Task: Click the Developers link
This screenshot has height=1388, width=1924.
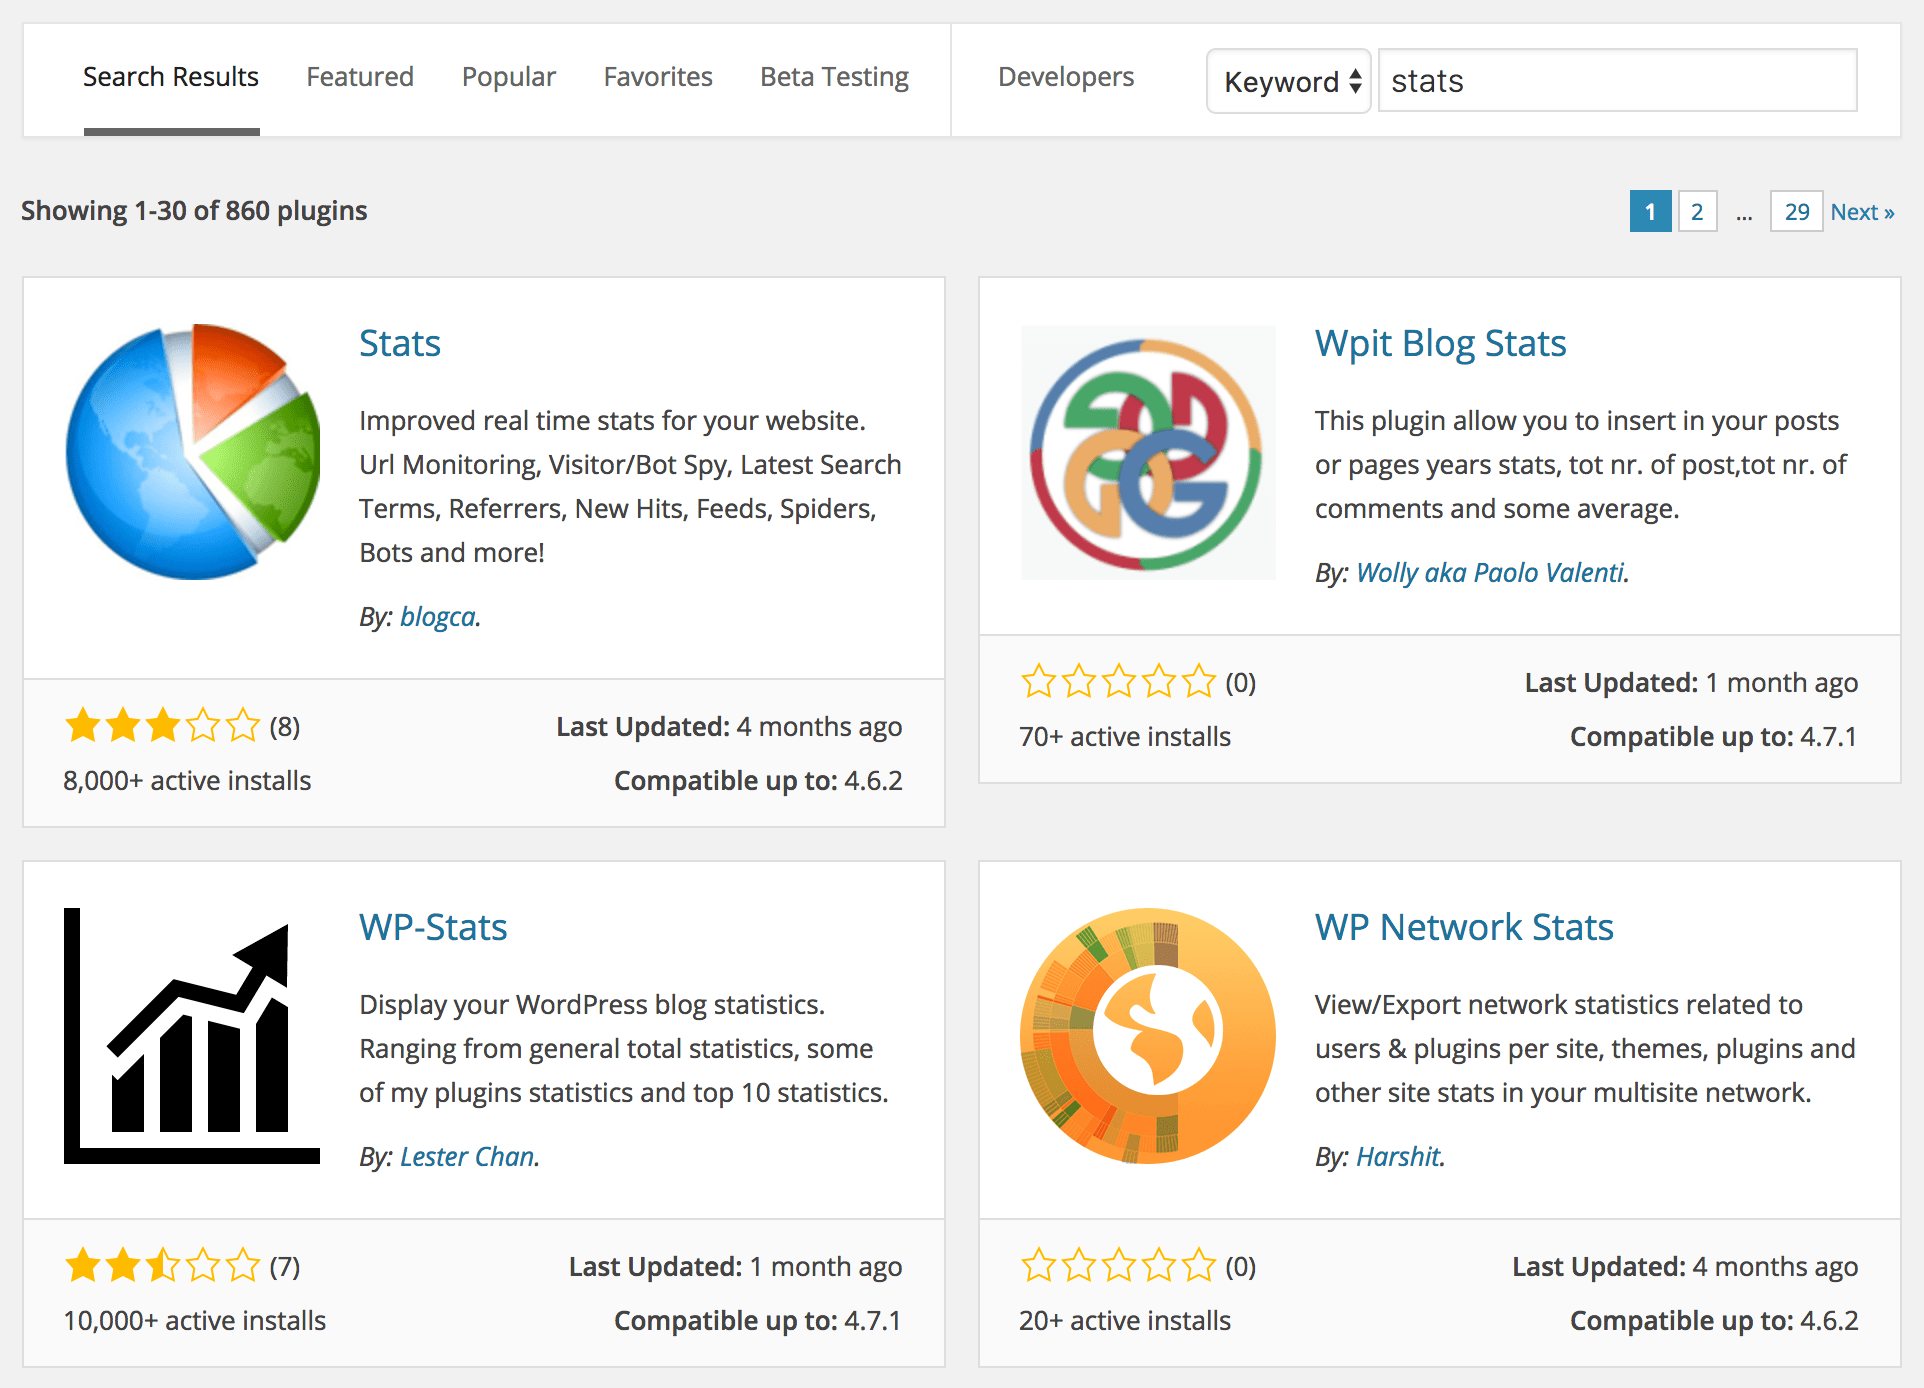Action: 1066,77
